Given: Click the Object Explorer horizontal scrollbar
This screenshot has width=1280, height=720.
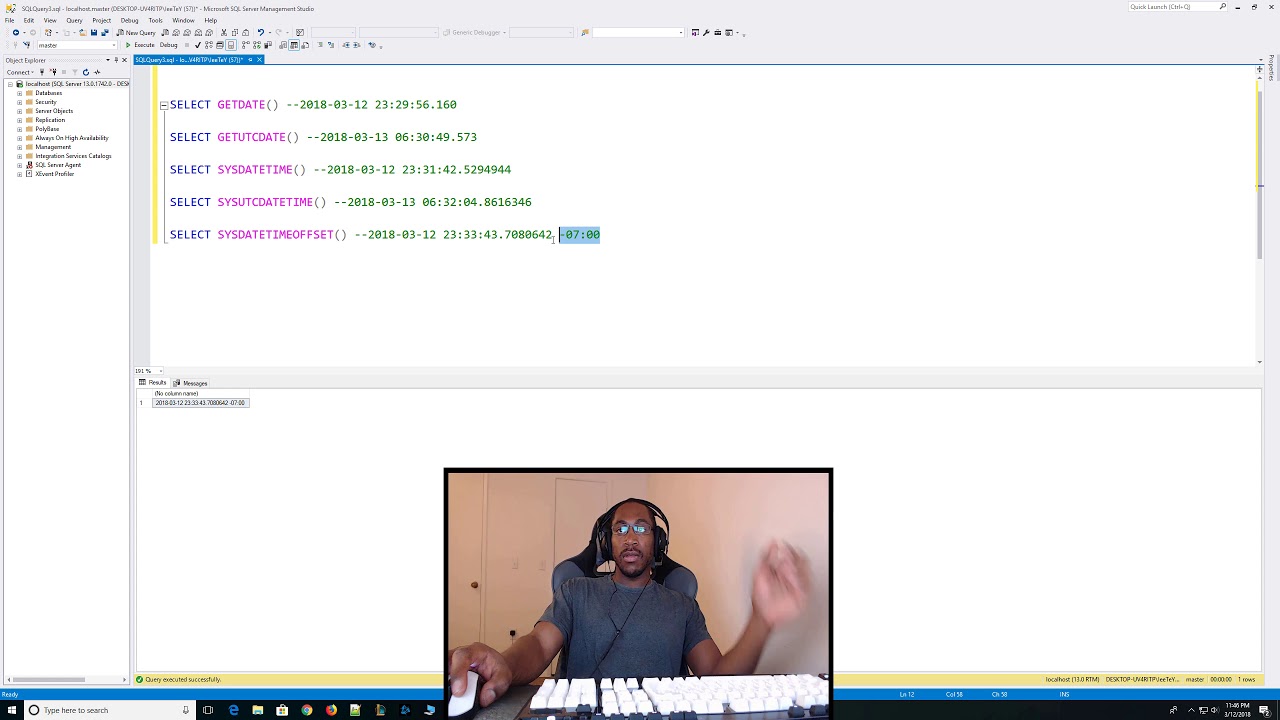Looking at the screenshot, I should [48, 680].
